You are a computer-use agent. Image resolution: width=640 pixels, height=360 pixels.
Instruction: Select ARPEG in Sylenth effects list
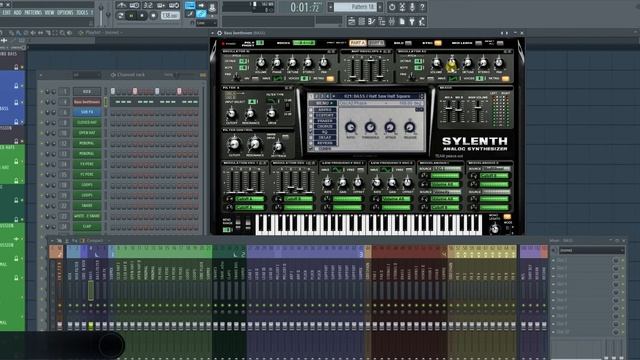pos(324,110)
